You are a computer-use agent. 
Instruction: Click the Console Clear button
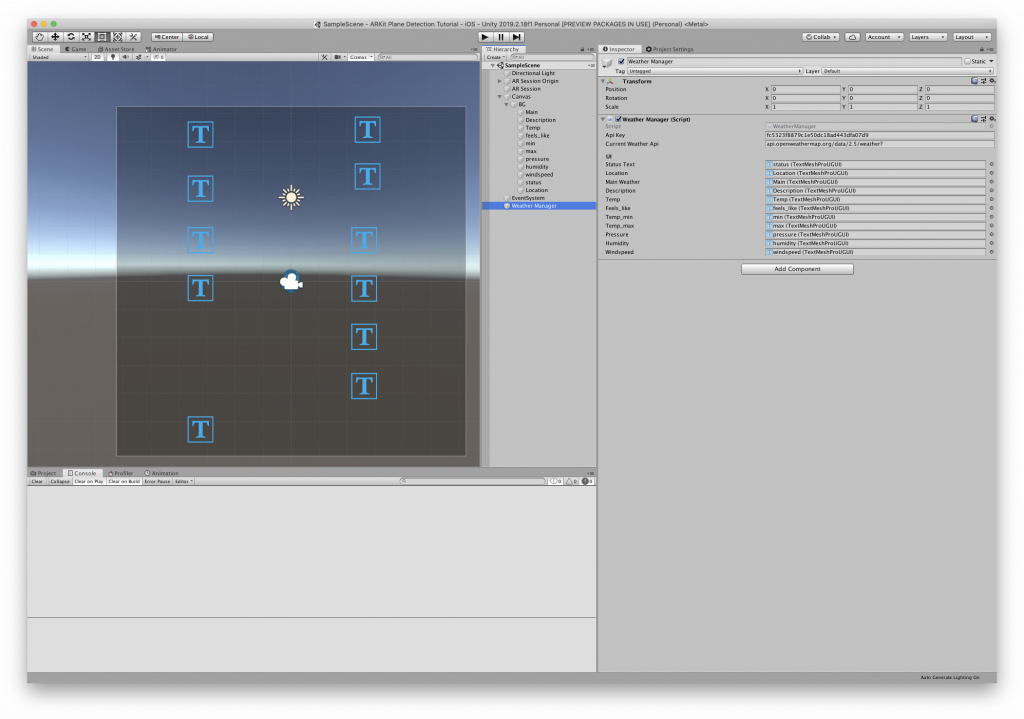coord(37,481)
